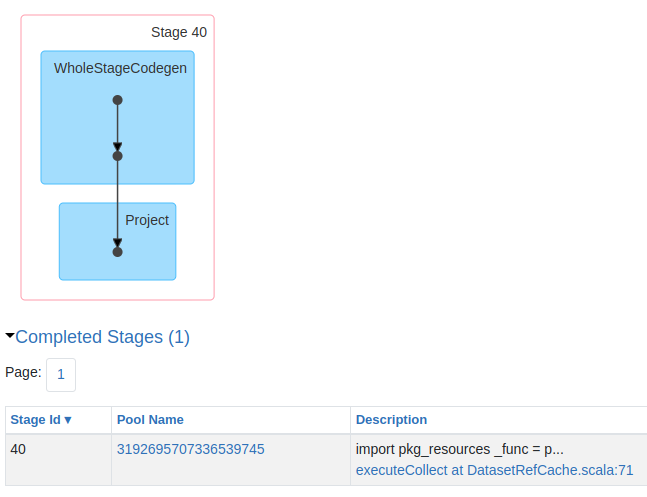Screen dimensions: 647x497
Task: Click arrowhead pointing into the Project node
Action: point(118,242)
